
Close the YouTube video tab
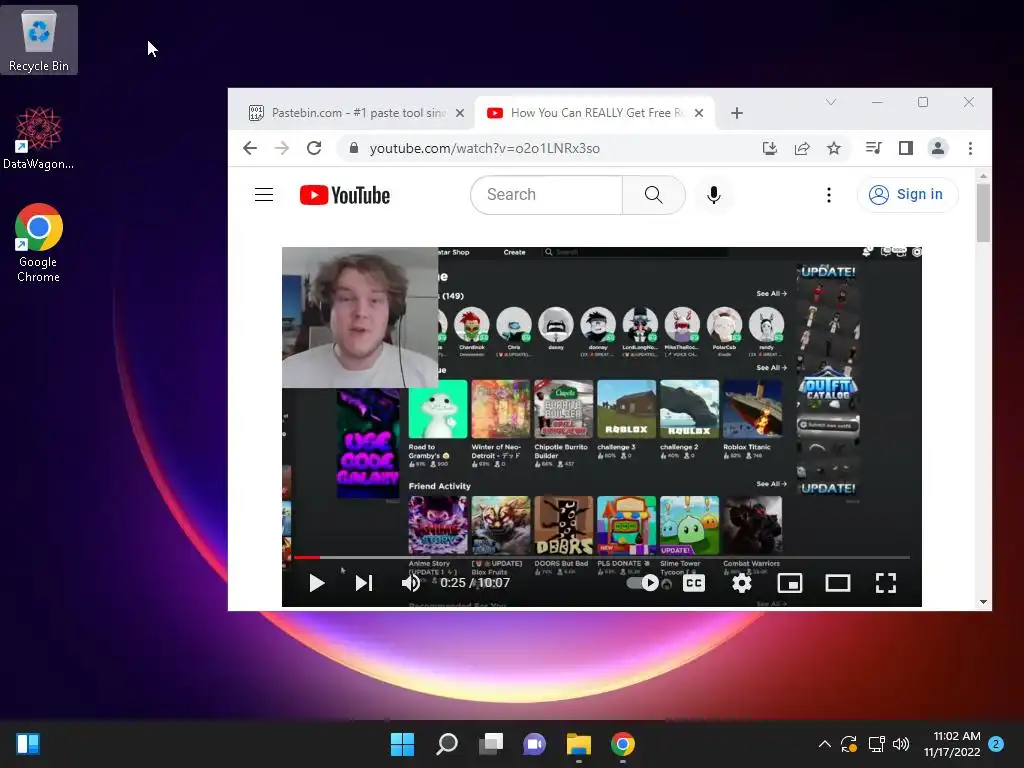point(699,113)
